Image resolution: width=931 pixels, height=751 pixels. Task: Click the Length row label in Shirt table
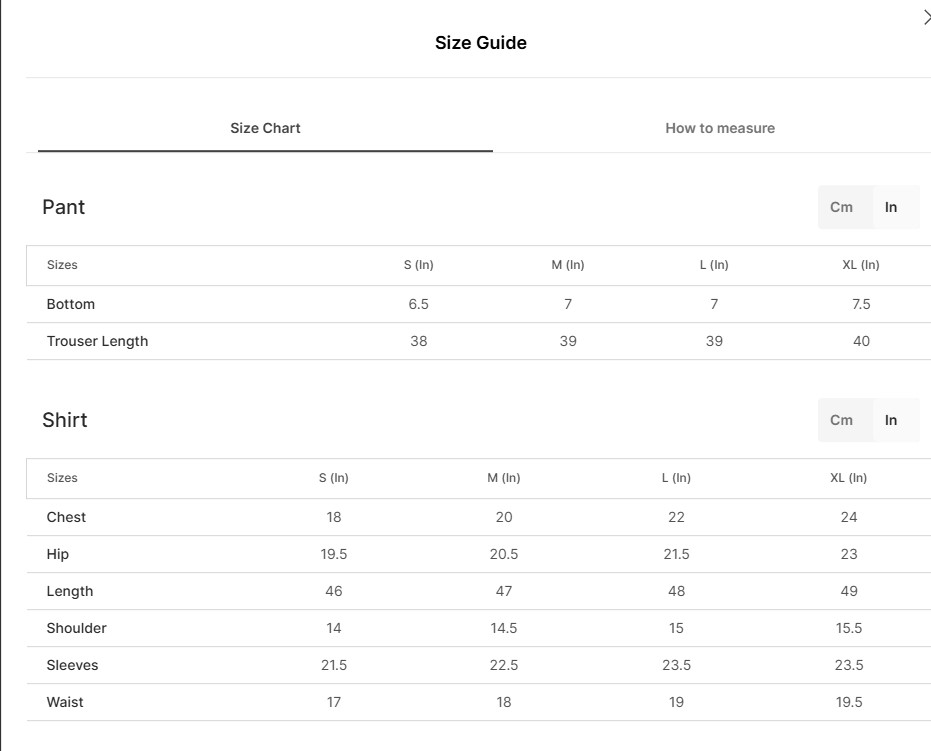[70, 591]
